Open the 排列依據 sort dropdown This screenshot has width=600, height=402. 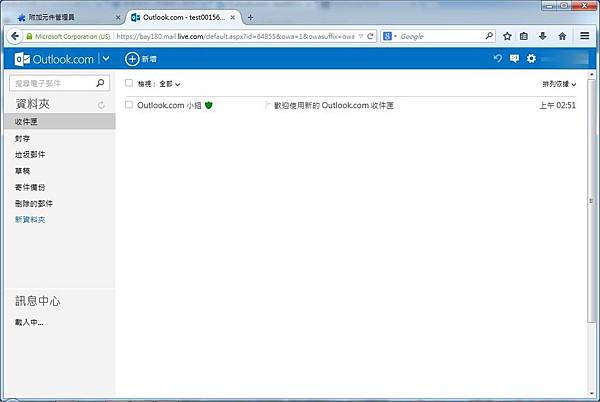point(559,84)
